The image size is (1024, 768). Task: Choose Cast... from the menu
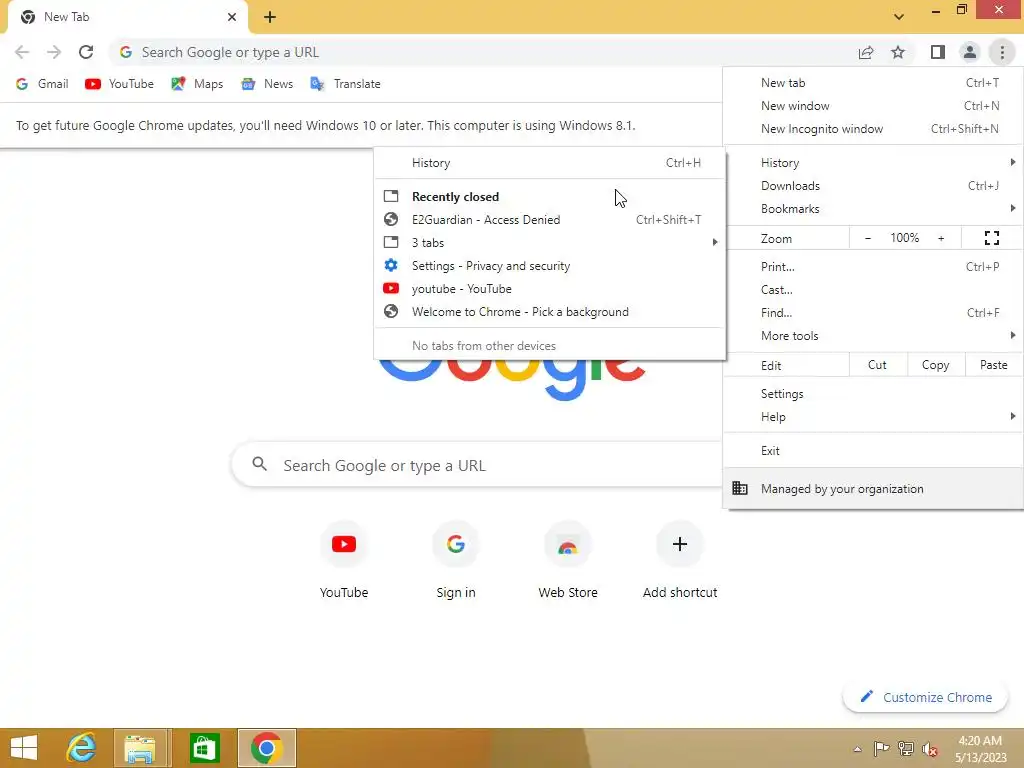pyautogui.click(x=873, y=289)
